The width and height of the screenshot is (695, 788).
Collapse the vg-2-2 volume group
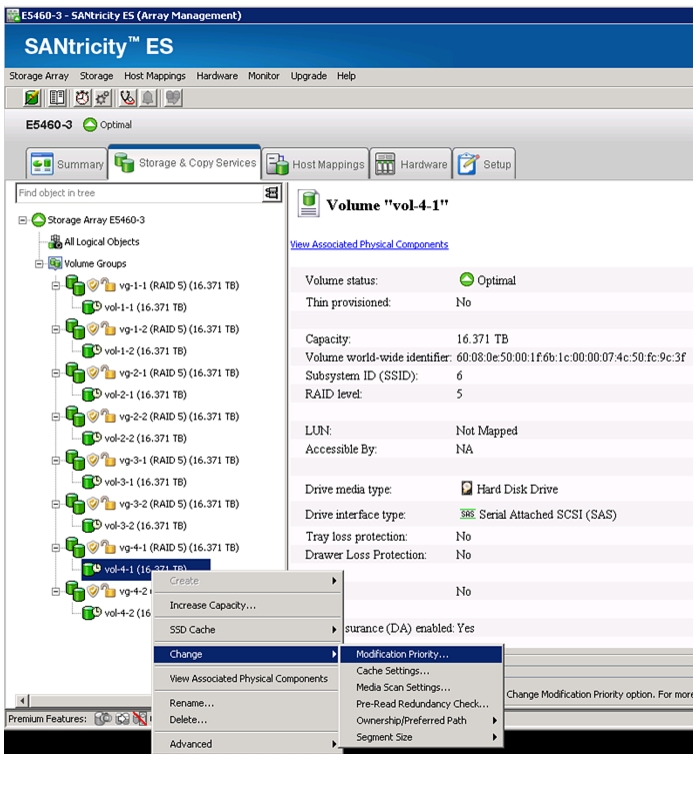56,417
